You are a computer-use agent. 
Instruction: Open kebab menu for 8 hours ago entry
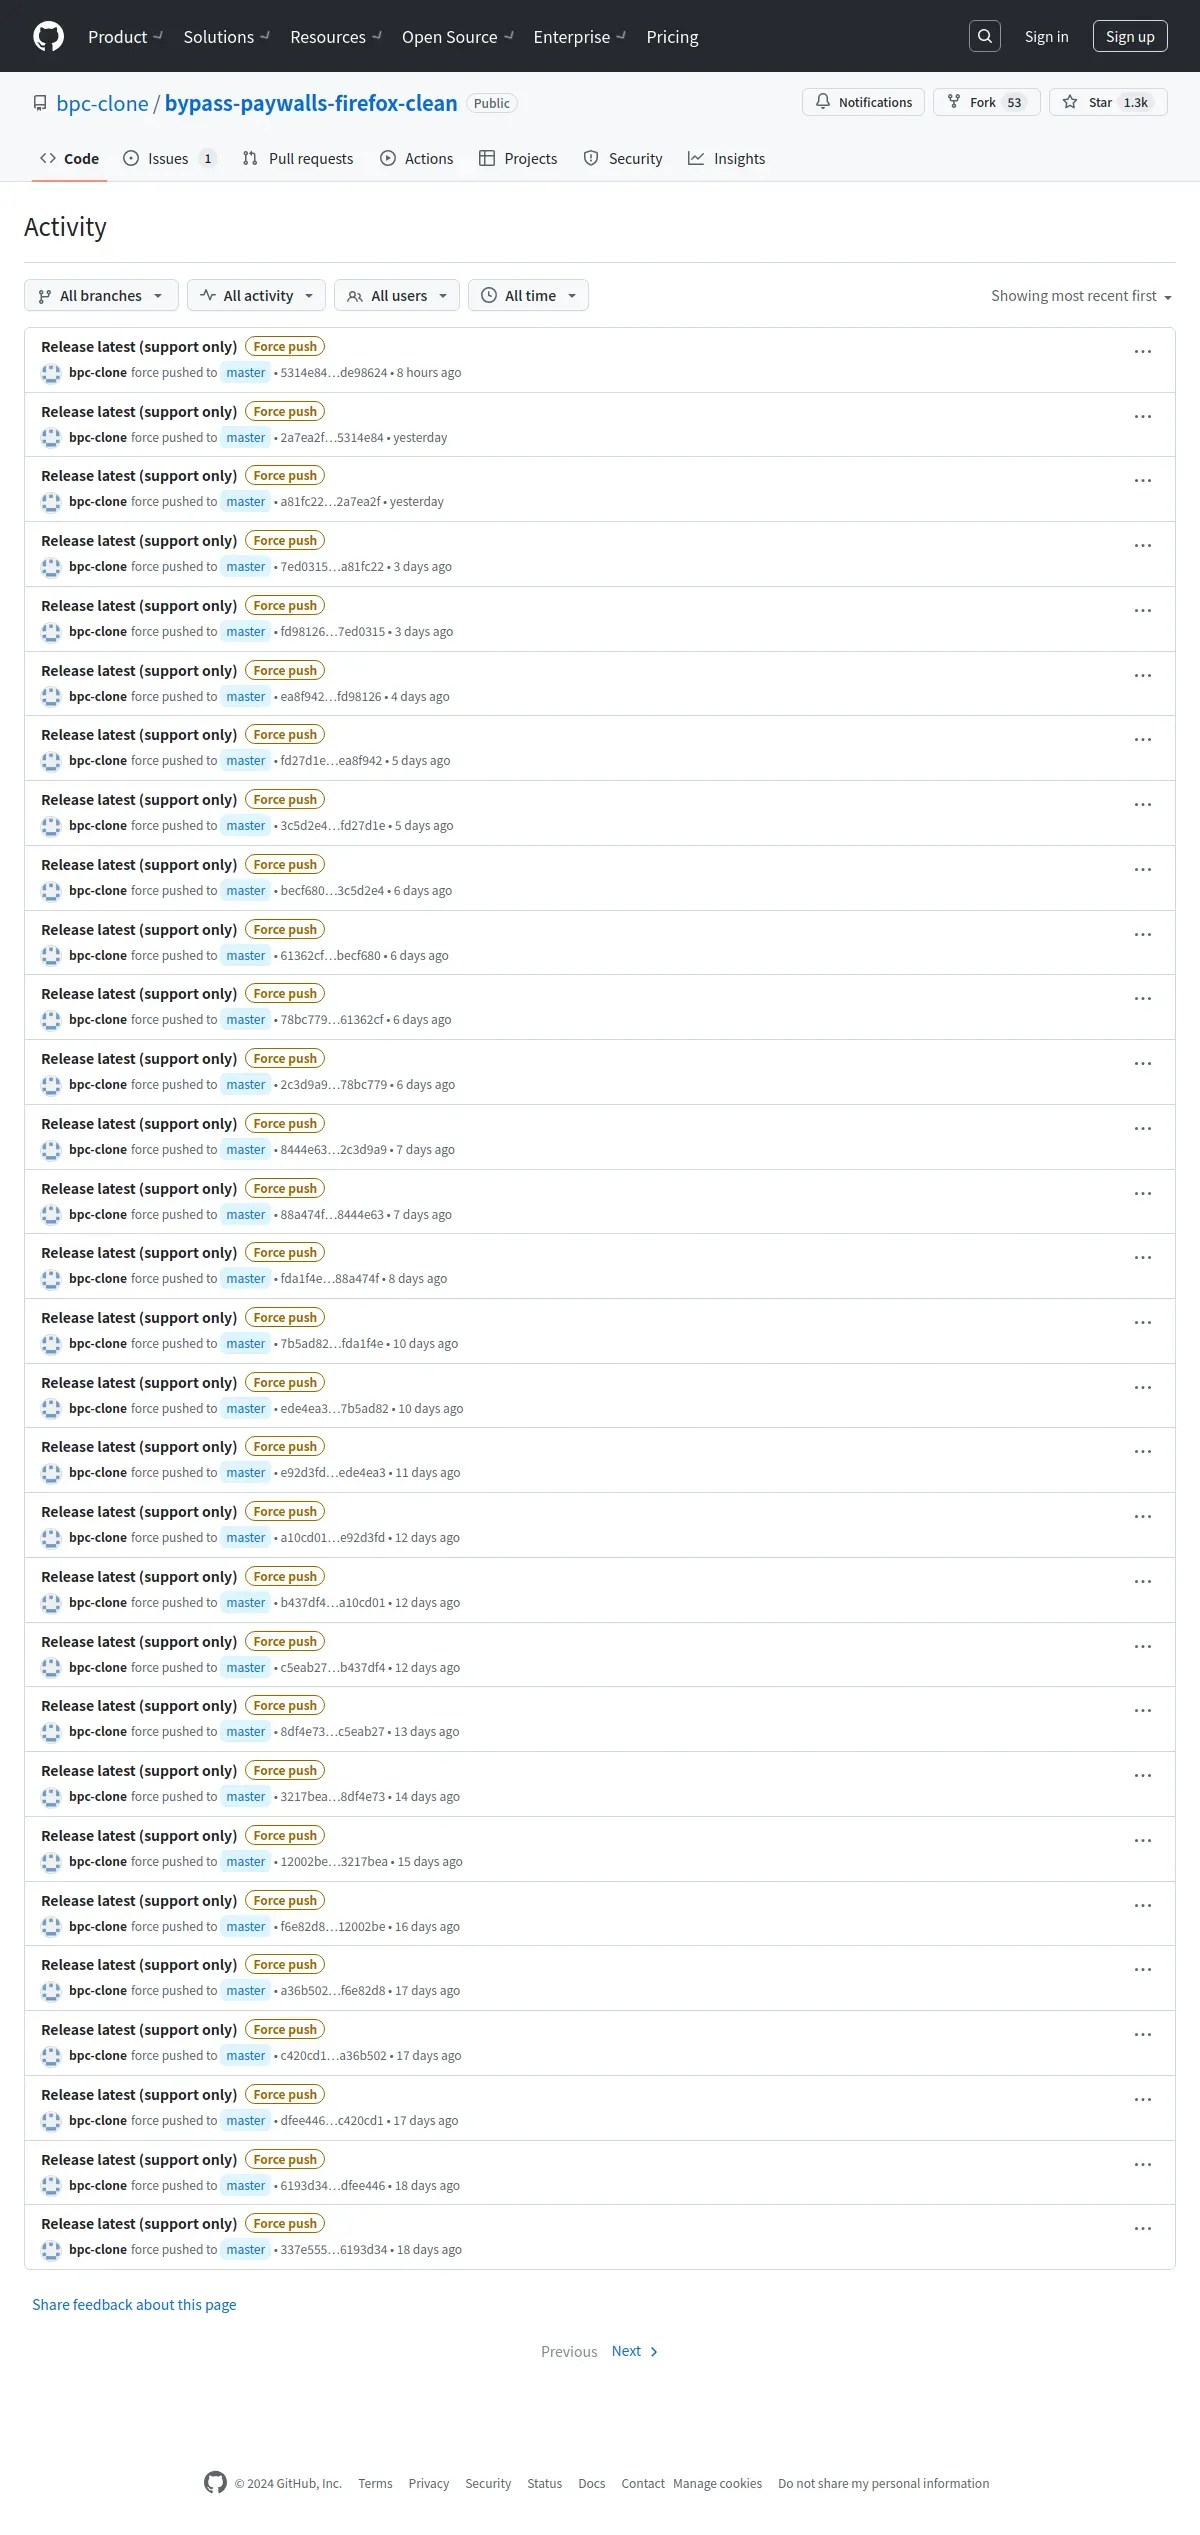1143,352
